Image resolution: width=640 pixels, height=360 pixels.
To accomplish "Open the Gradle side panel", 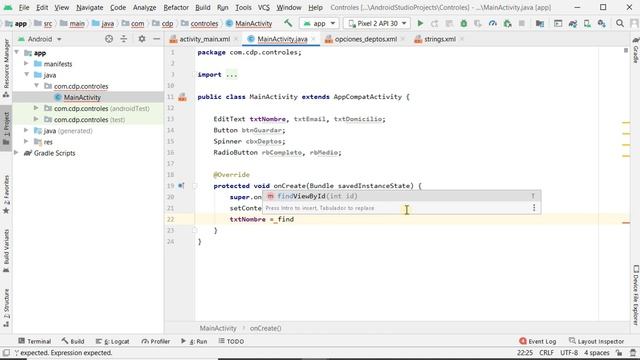I will coord(636,50).
